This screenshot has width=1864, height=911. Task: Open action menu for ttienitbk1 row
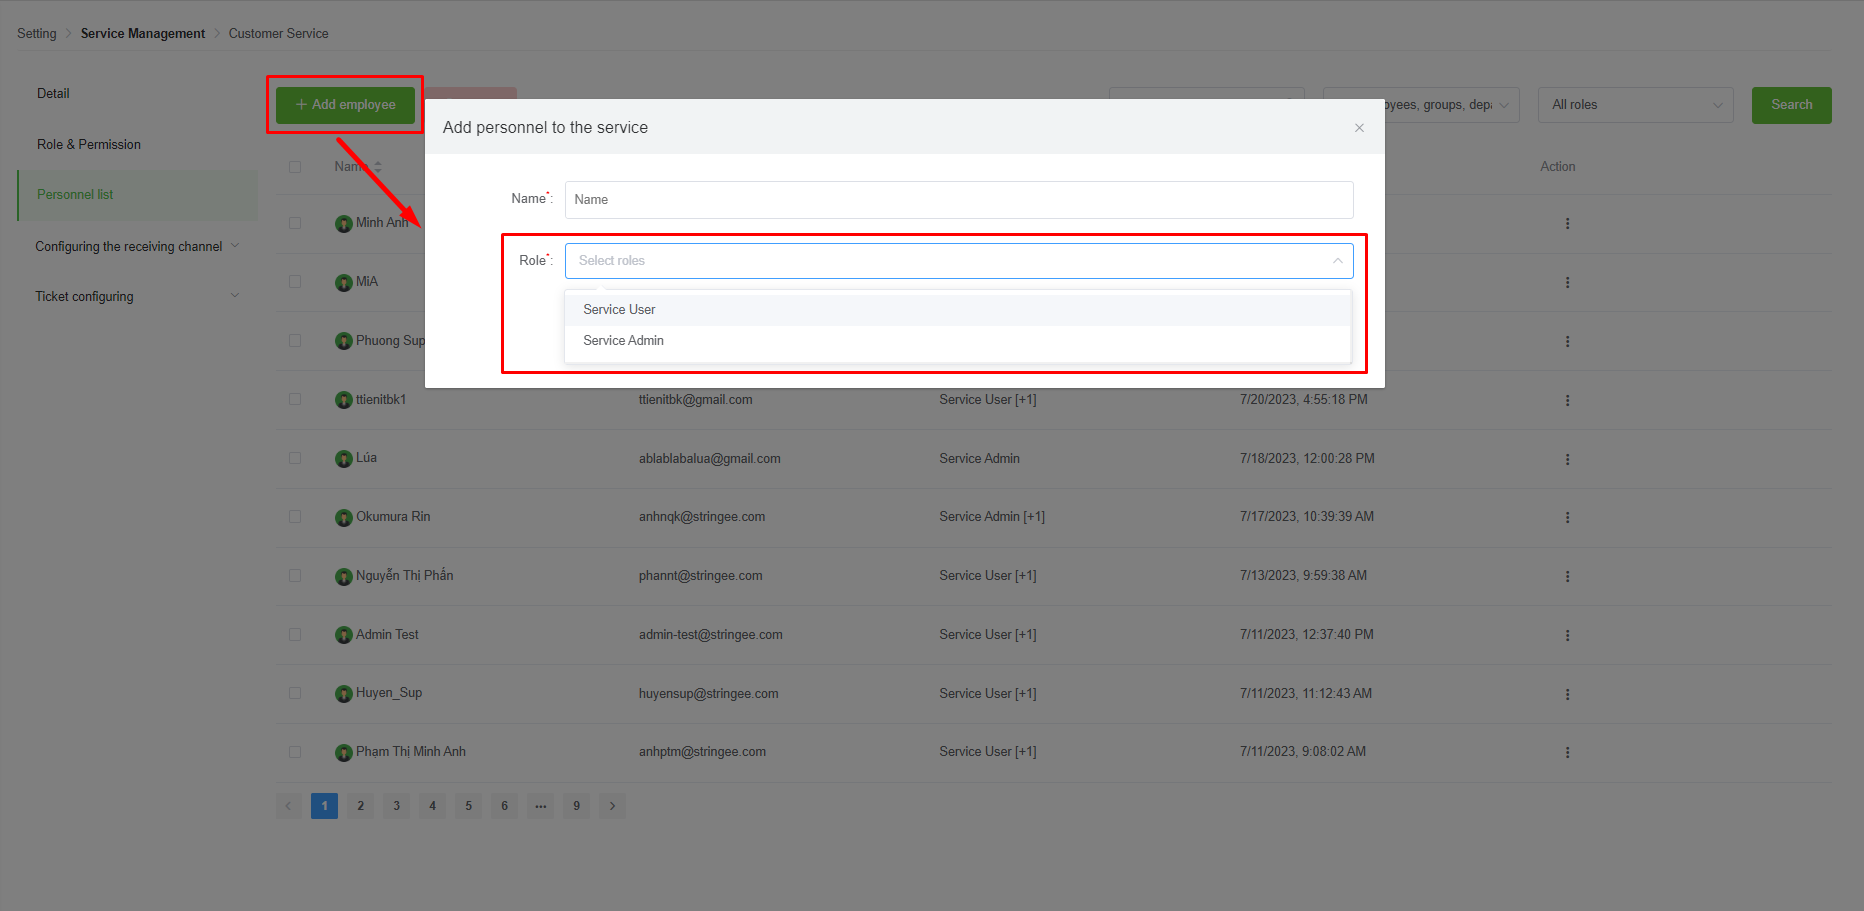(x=1567, y=400)
